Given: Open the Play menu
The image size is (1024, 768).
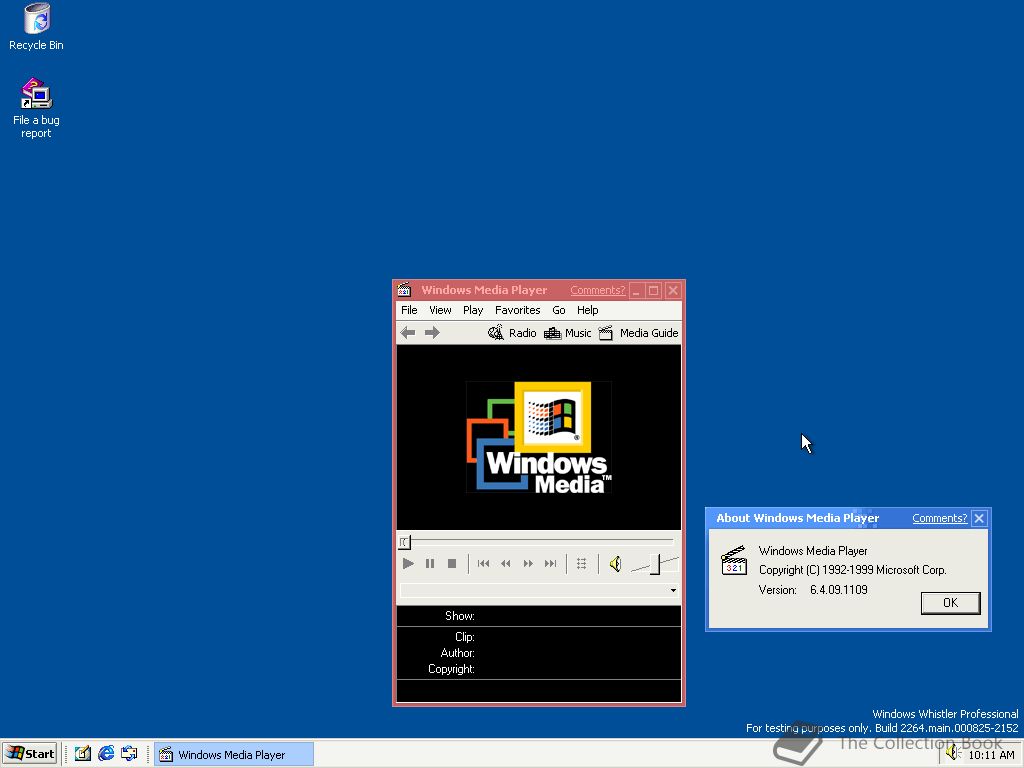Looking at the screenshot, I should (473, 310).
